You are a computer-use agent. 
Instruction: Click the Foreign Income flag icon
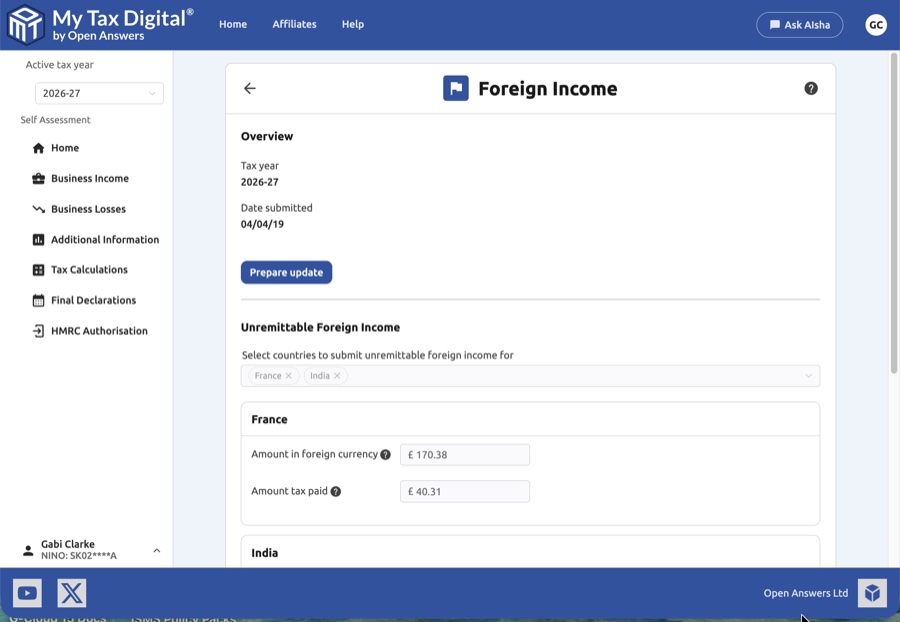pos(455,88)
